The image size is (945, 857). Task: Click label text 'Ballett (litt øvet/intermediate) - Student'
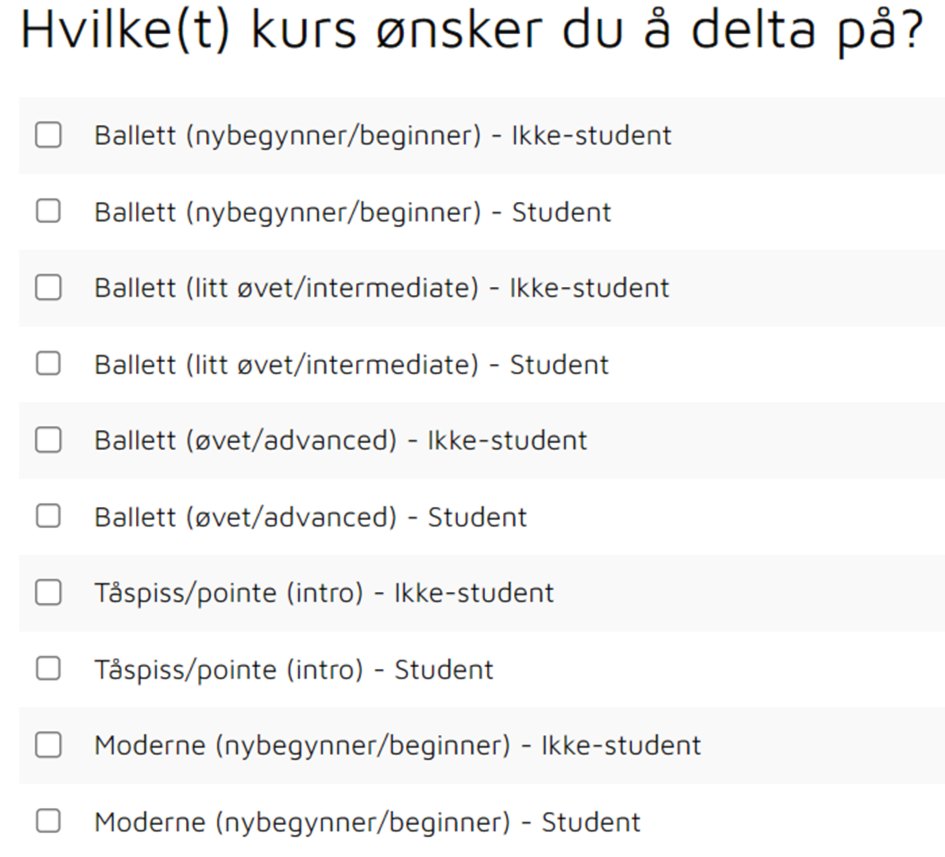(351, 365)
